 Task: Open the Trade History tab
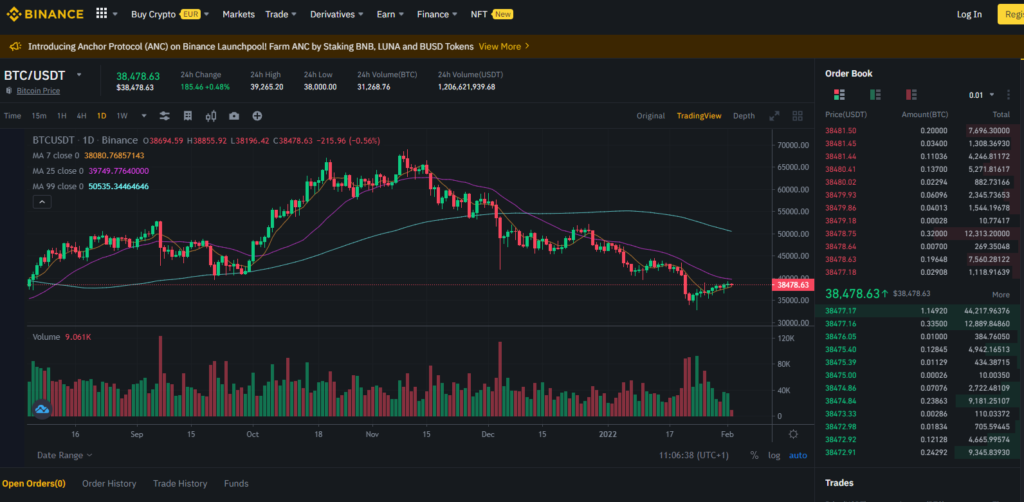click(180, 484)
